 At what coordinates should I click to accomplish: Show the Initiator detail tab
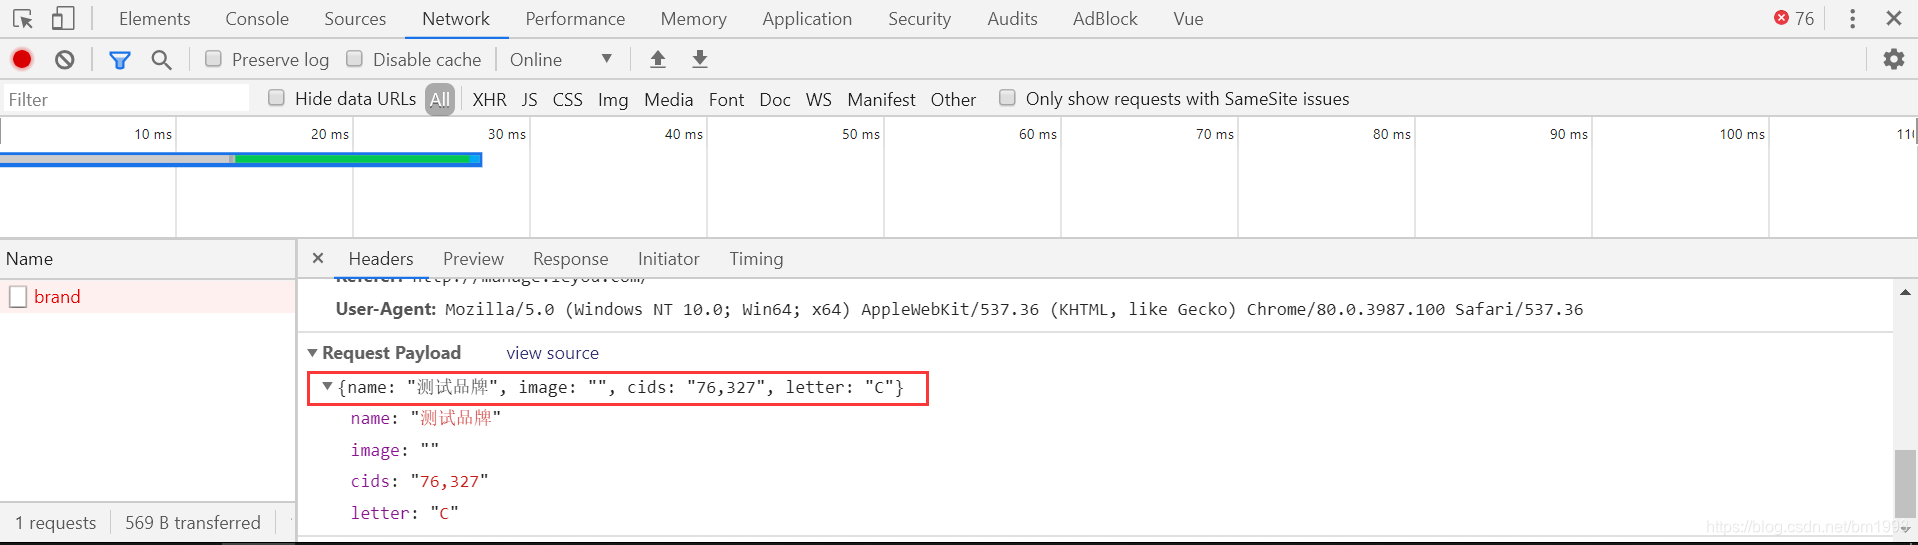tap(669, 259)
